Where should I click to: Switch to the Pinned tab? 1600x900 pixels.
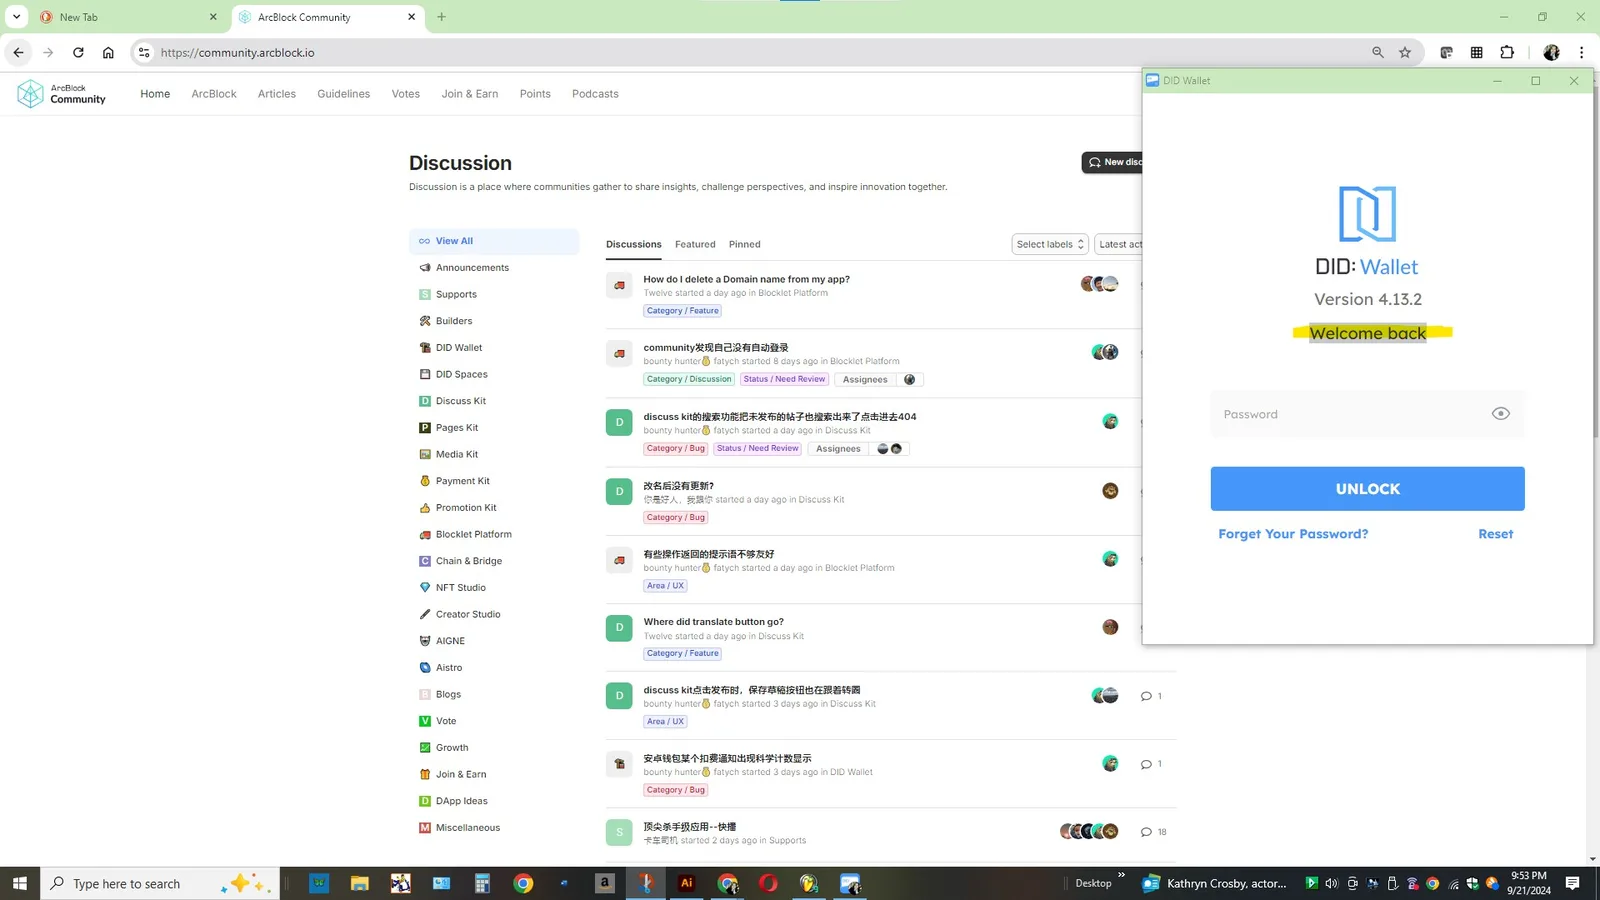point(745,244)
